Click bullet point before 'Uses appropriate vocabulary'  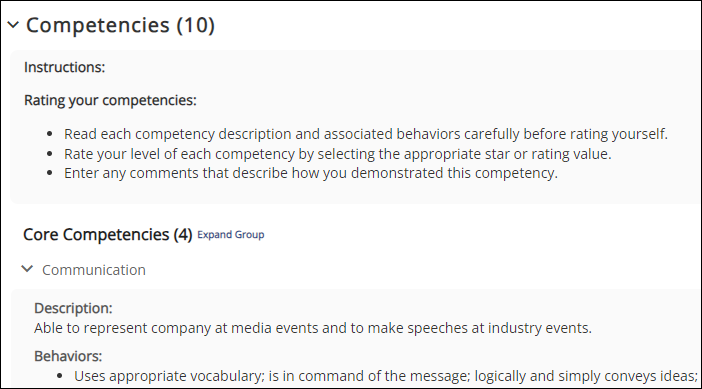point(60,376)
